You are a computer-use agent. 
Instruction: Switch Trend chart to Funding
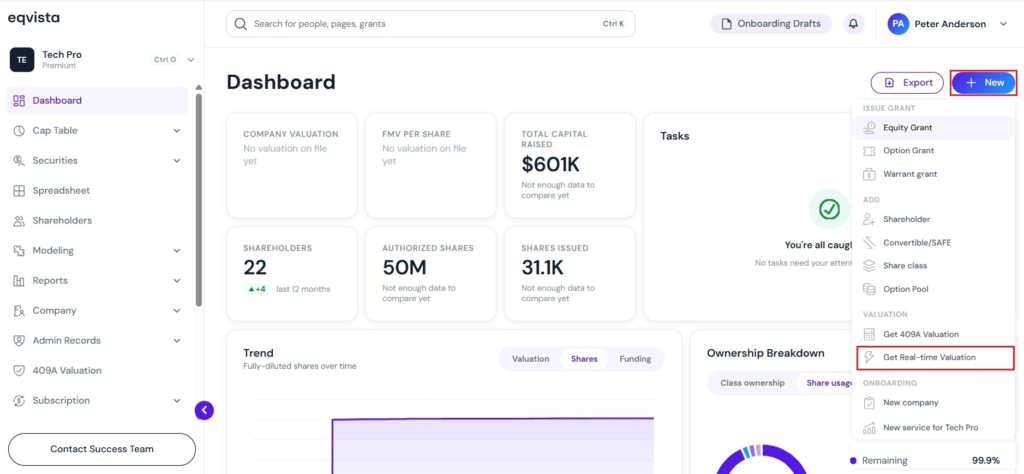click(x=635, y=358)
